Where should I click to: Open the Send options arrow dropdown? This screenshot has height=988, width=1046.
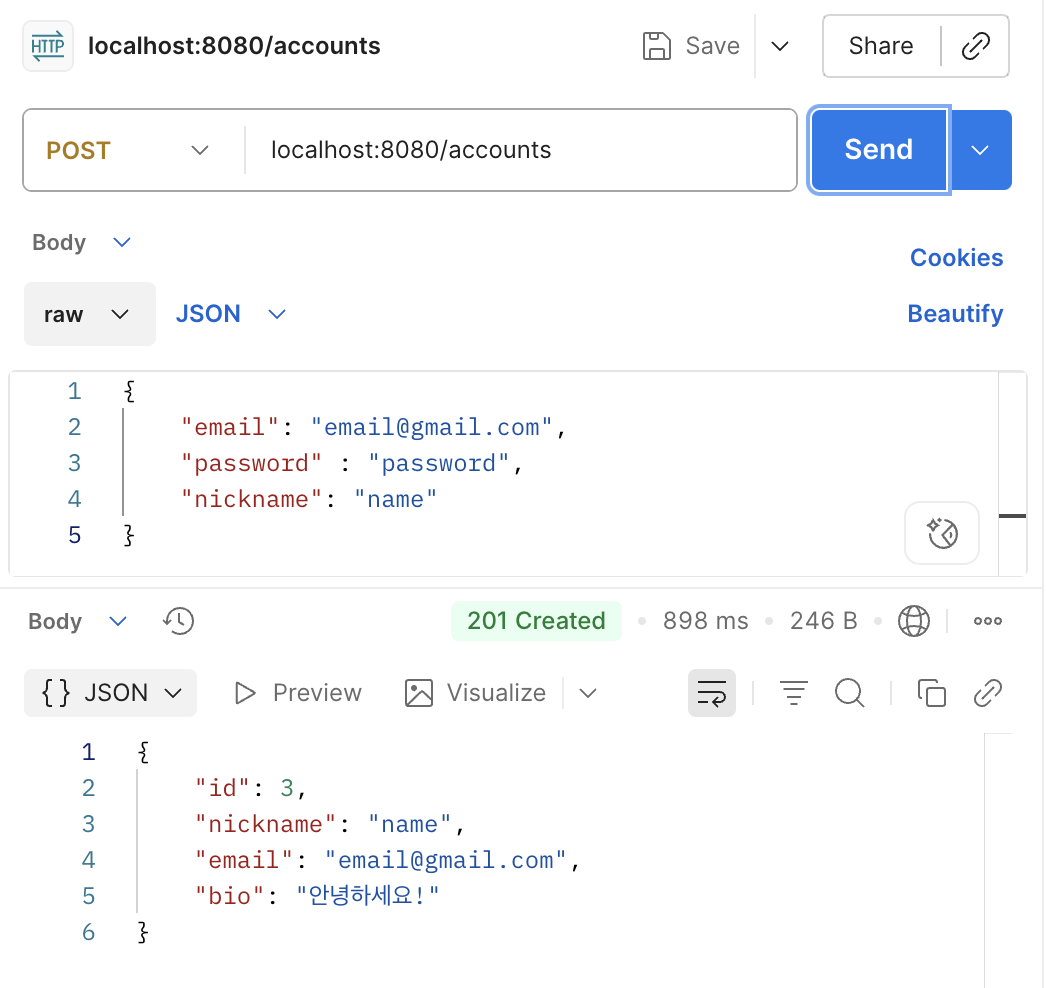[979, 149]
